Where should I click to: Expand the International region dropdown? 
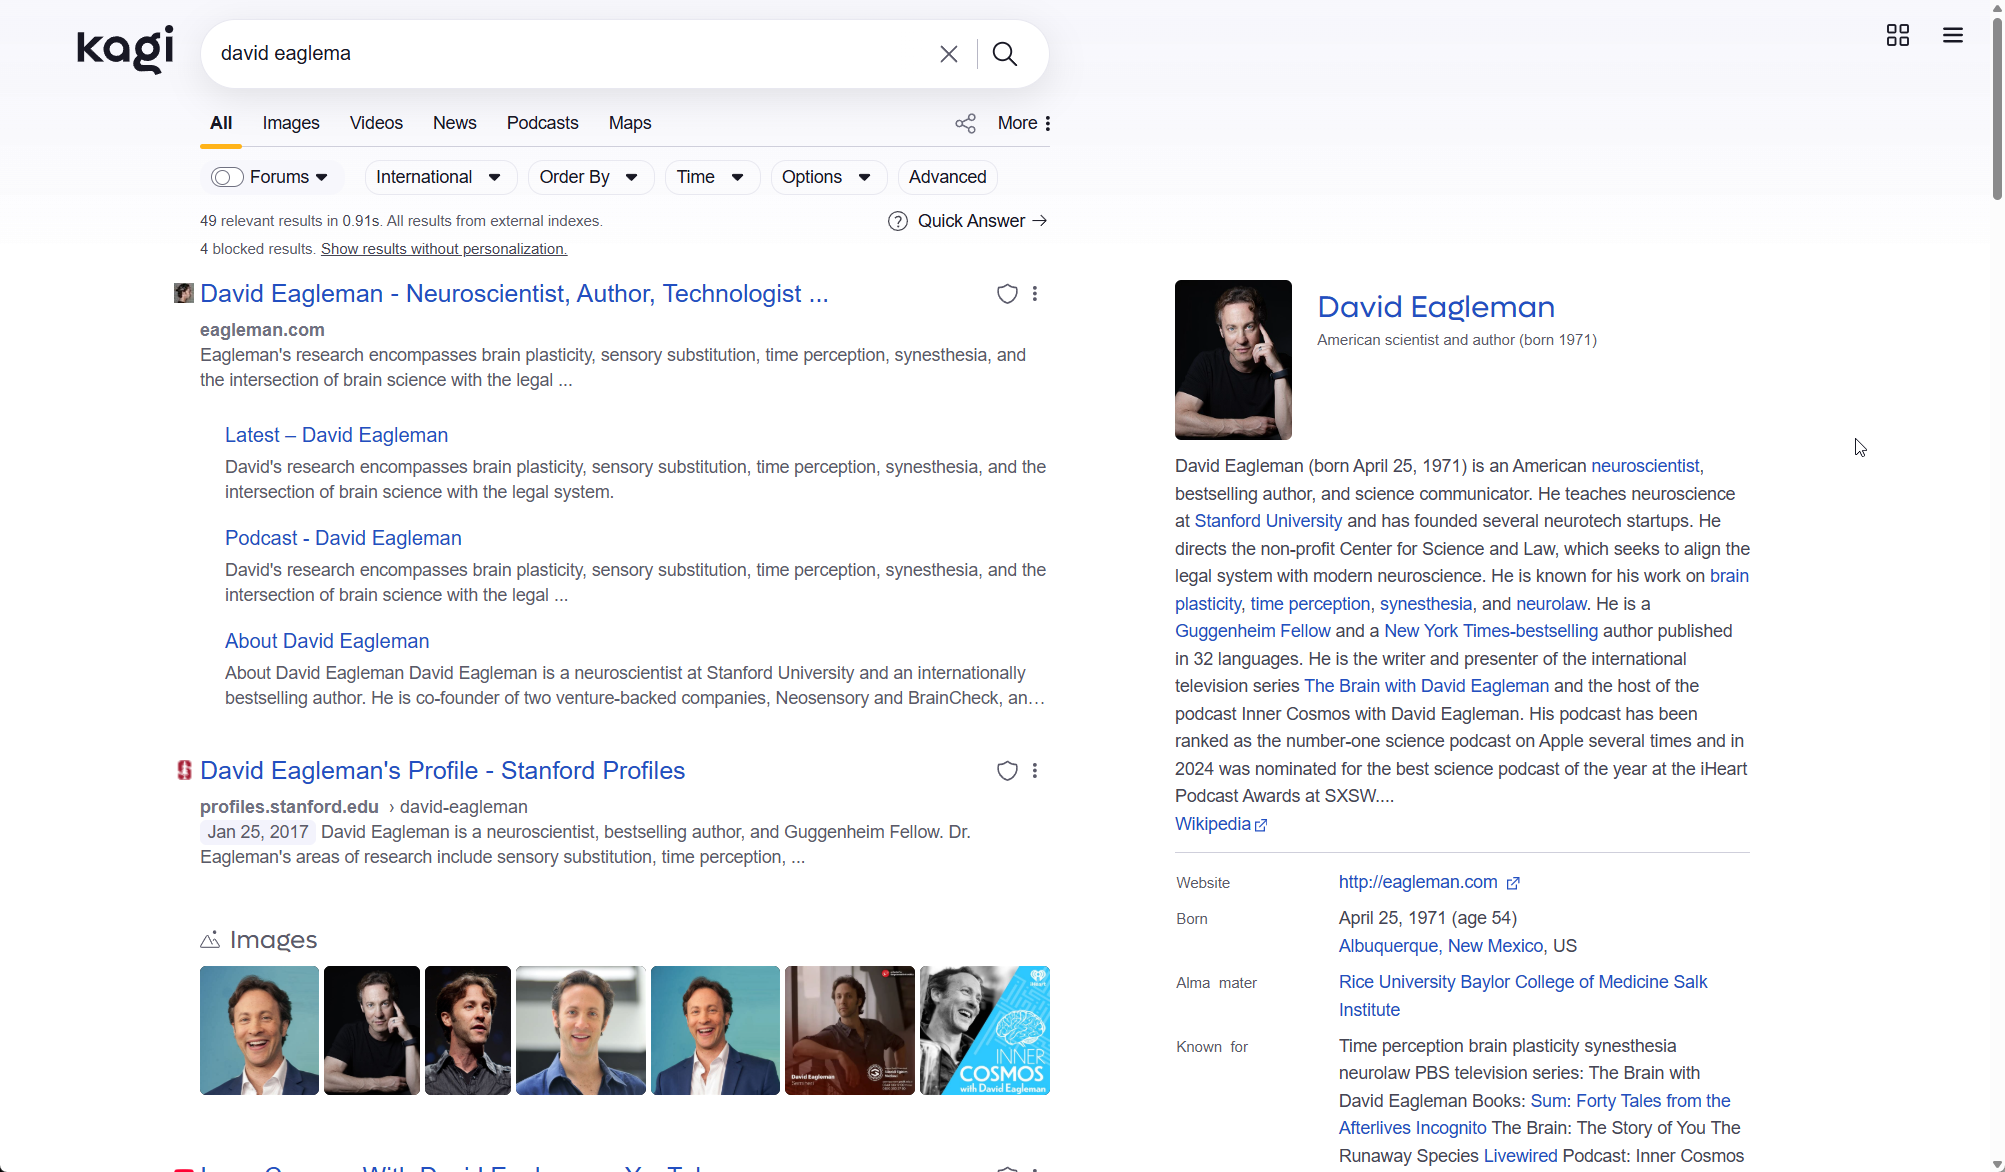pyautogui.click(x=439, y=178)
